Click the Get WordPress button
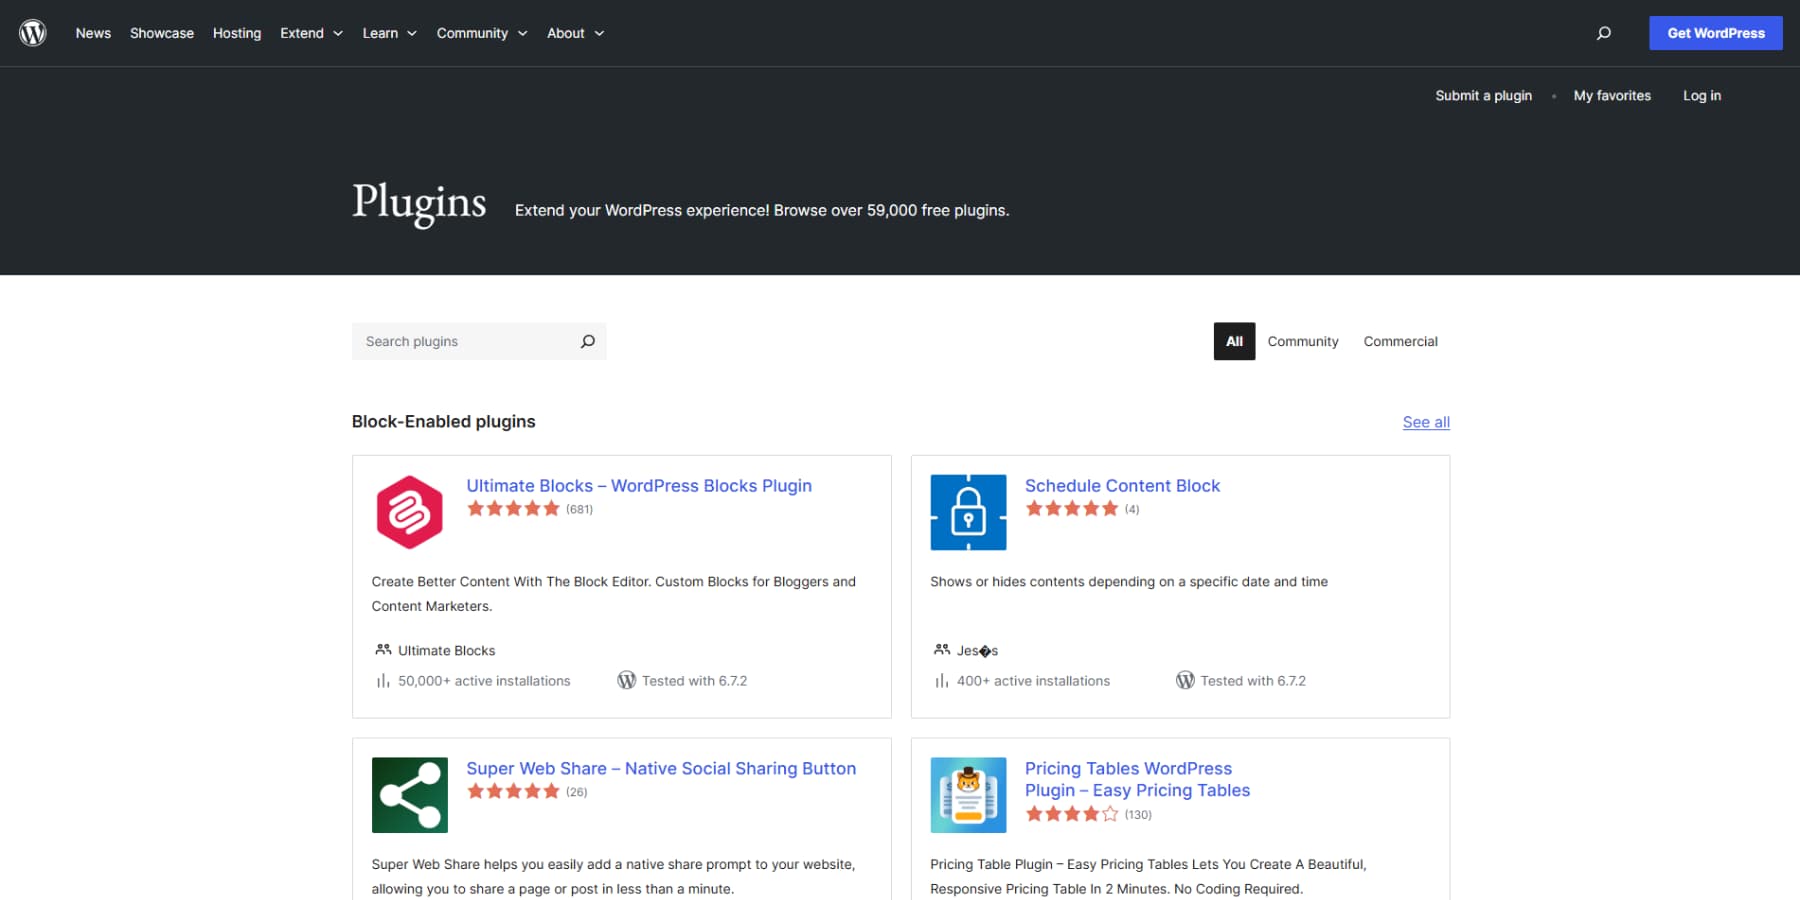Screen dimensions: 1800x900 pos(1715,32)
